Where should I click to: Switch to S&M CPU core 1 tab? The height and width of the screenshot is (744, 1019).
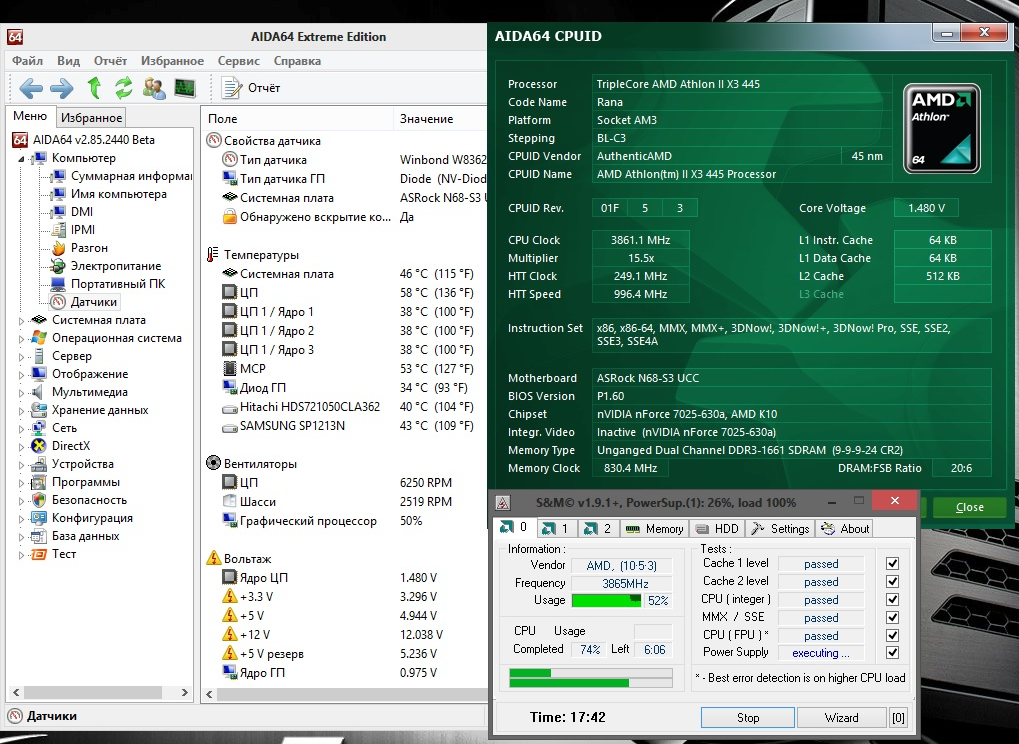[556, 529]
